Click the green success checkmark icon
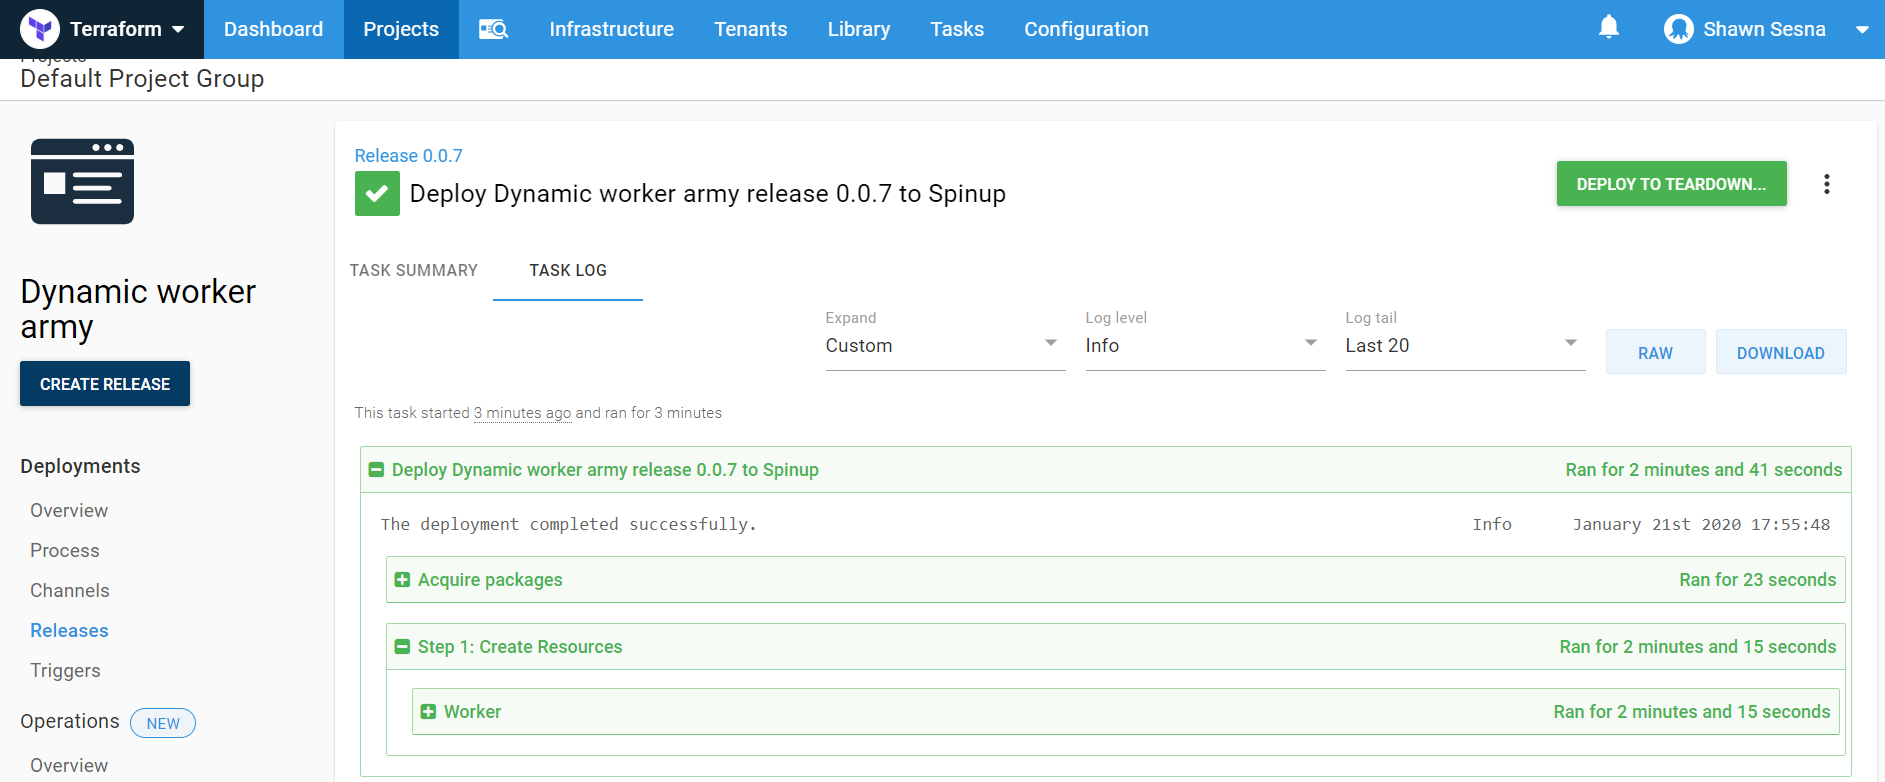This screenshot has height=782, width=1885. tap(377, 193)
